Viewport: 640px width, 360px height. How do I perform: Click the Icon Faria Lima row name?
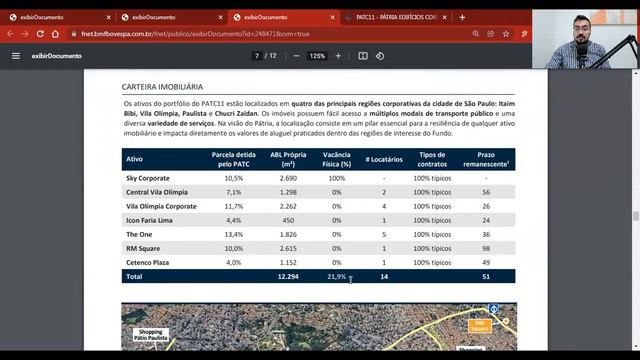pyautogui.click(x=149, y=220)
